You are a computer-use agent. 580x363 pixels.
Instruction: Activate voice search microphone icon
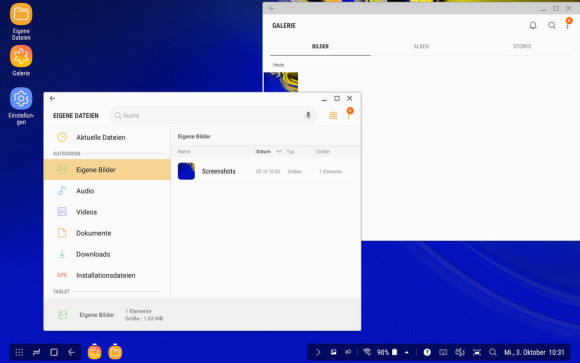[x=308, y=115]
